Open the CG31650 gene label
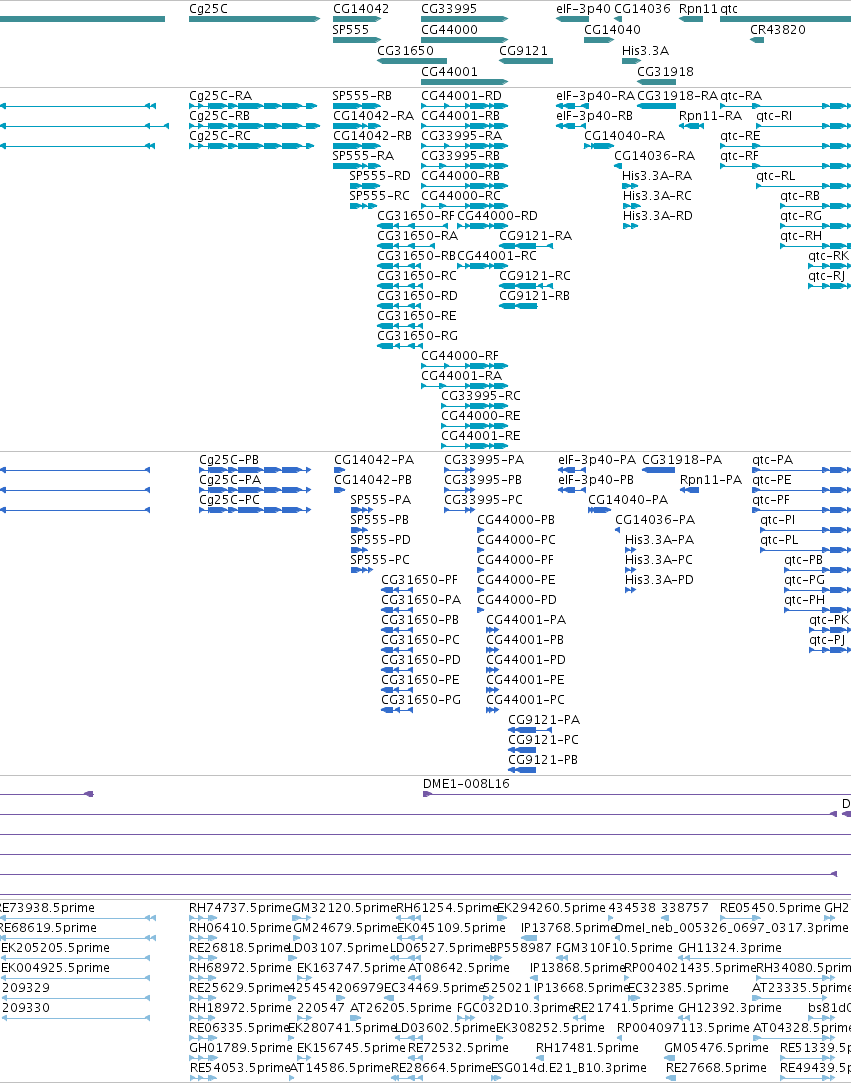The height and width of the screenshot is (1083, 851). tap(405, 50)
